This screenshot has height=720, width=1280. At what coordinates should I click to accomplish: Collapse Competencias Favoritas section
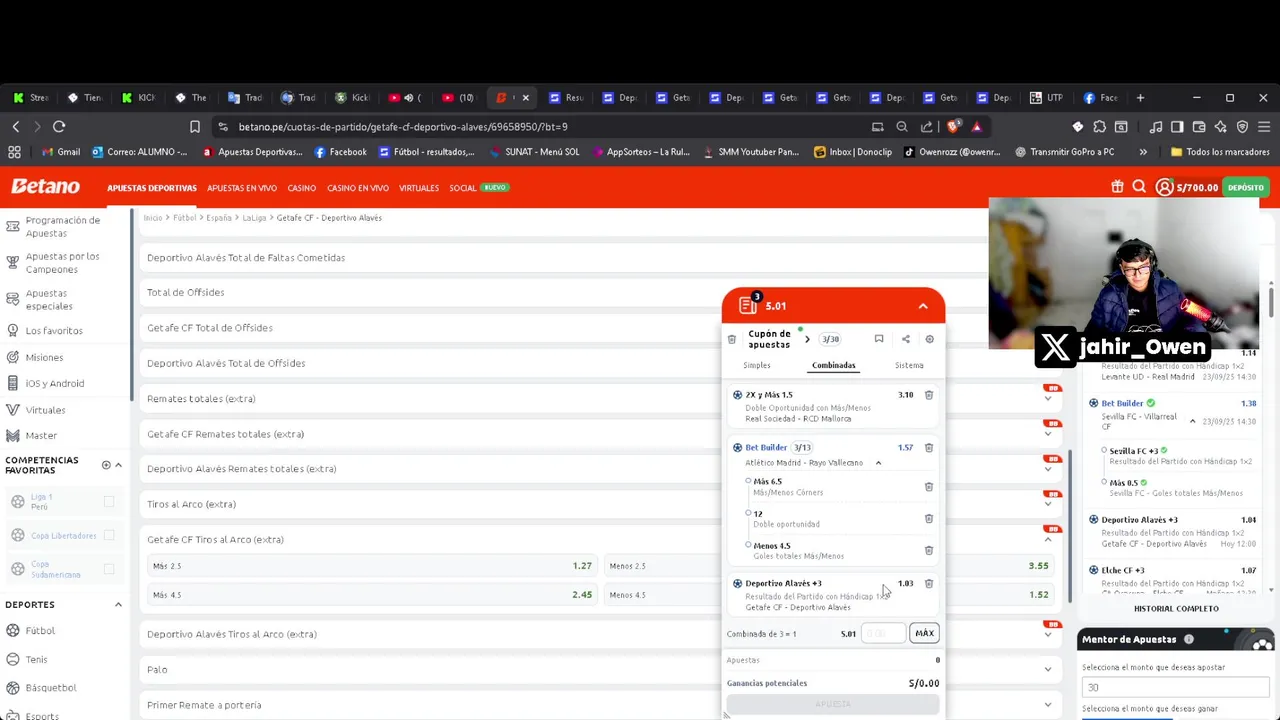tap(118, 465)
